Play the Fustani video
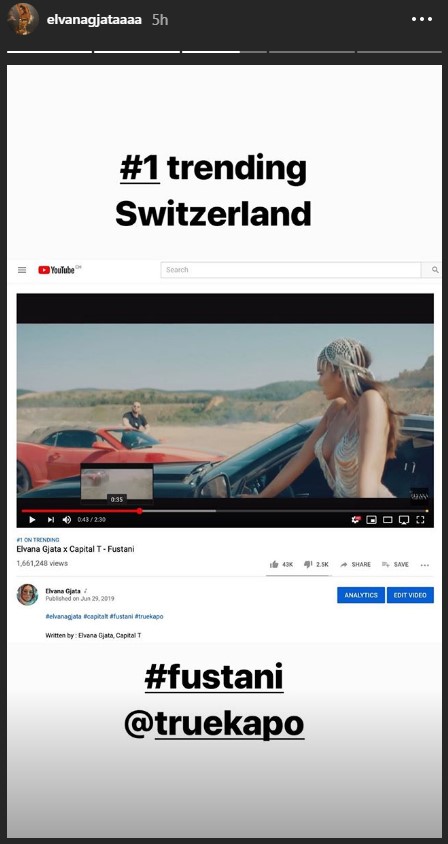The height and width of the screenshot is (844, 448). [x=32, y=519]
